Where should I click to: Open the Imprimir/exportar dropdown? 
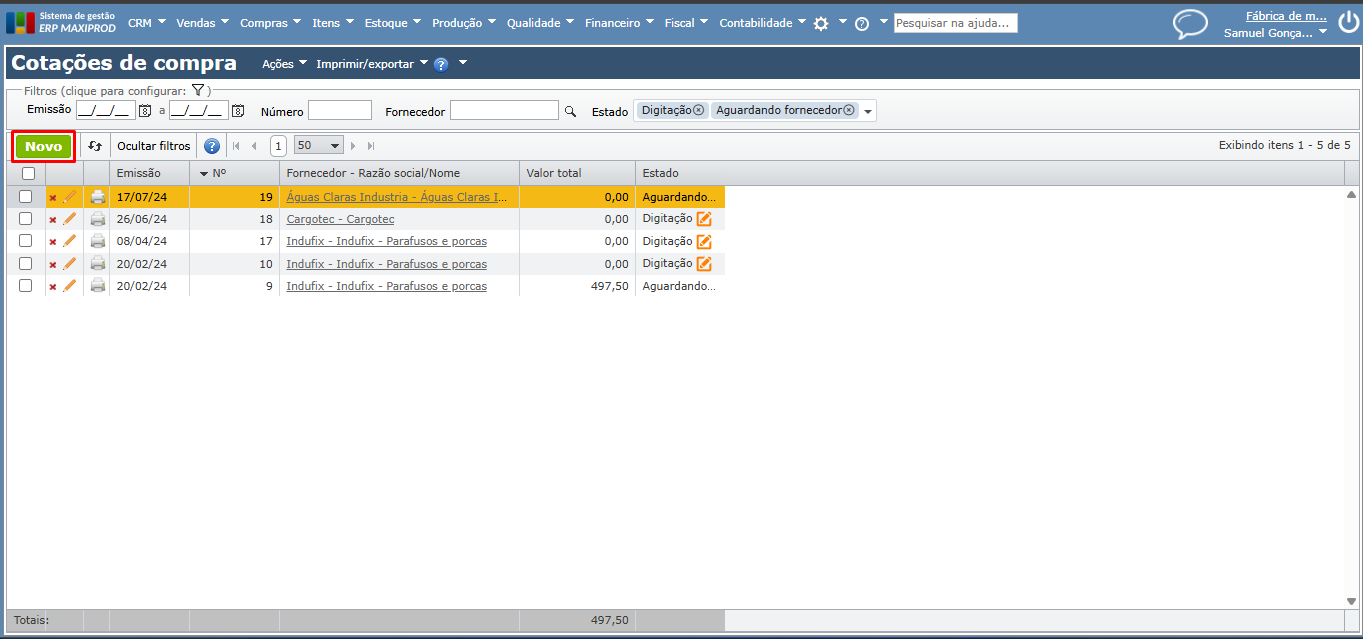coord(372,64)
